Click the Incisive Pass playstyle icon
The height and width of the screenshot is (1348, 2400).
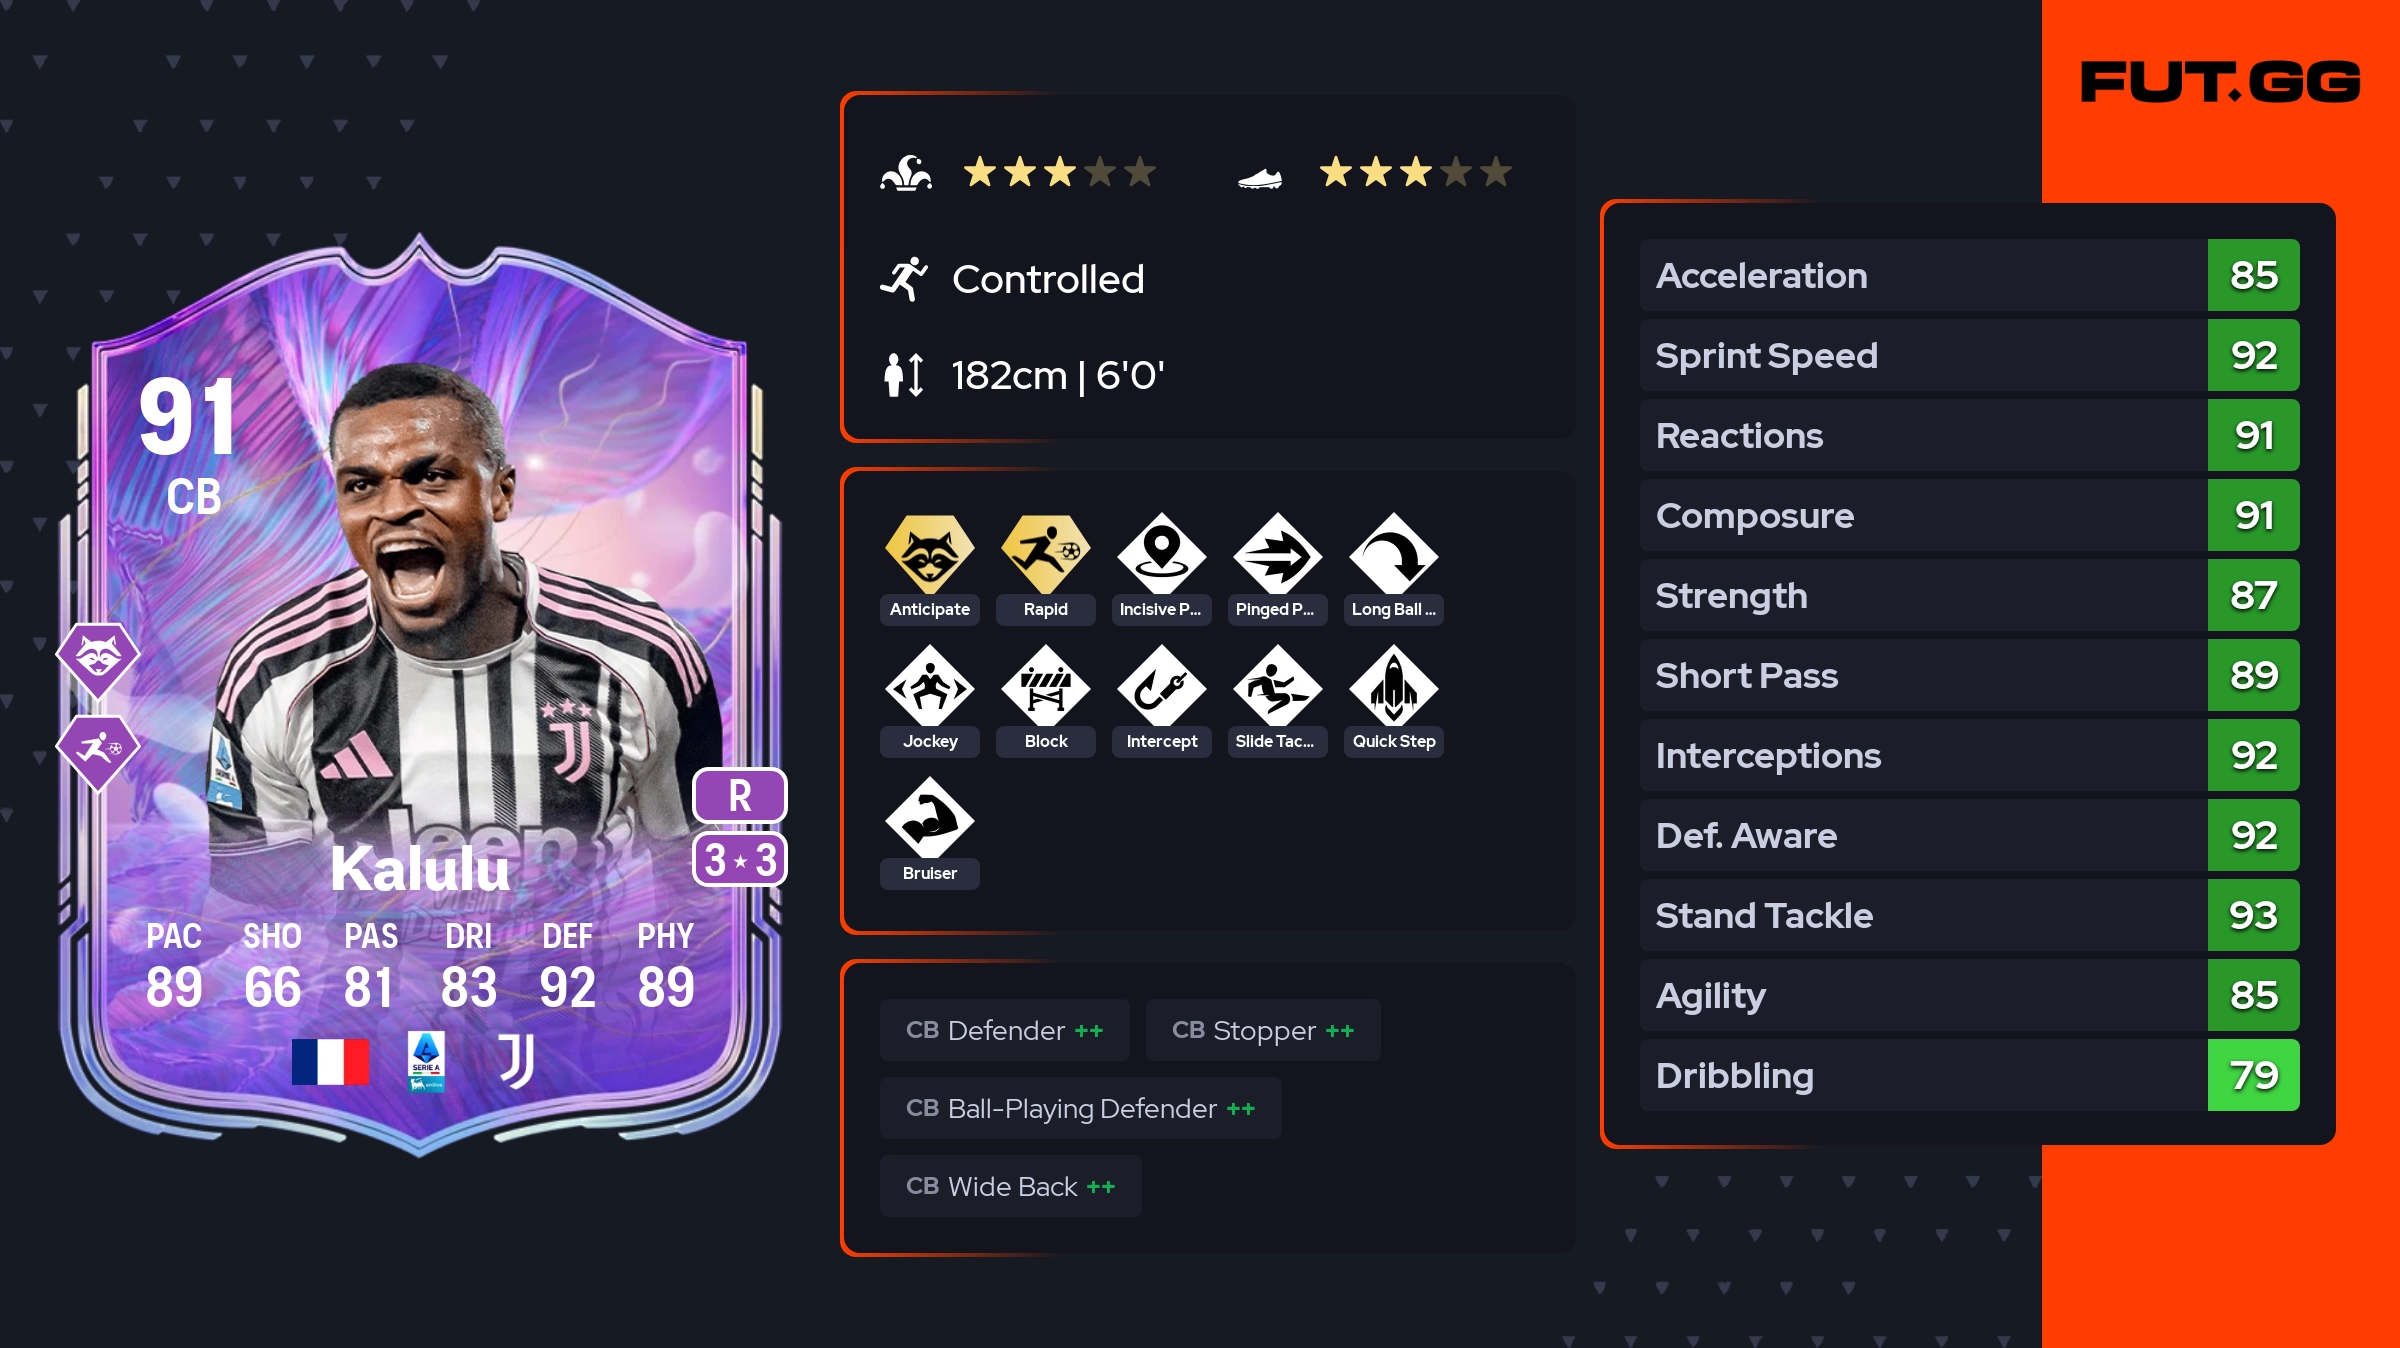1161,554
